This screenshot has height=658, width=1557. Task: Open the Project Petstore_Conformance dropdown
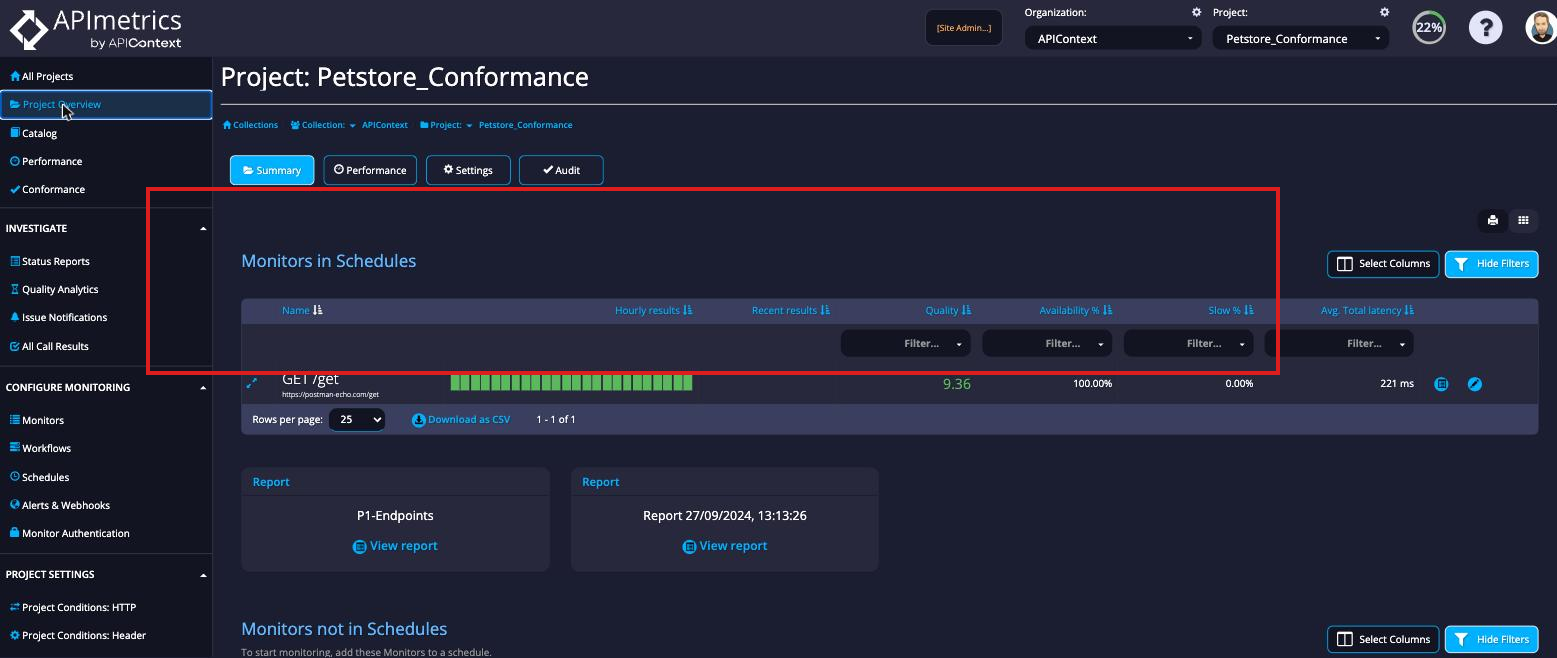pyautogui.click(x=1301, y=38)
